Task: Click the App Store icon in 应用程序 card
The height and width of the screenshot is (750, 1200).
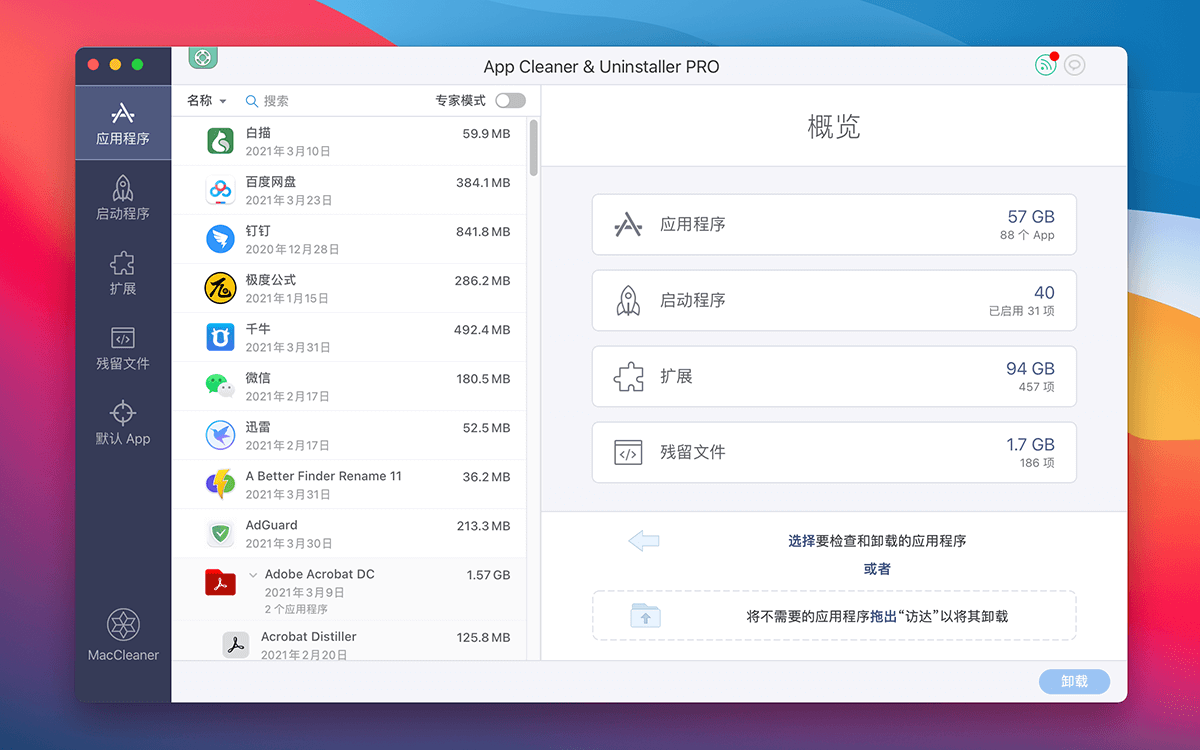Action: click(x=628, y=225)
